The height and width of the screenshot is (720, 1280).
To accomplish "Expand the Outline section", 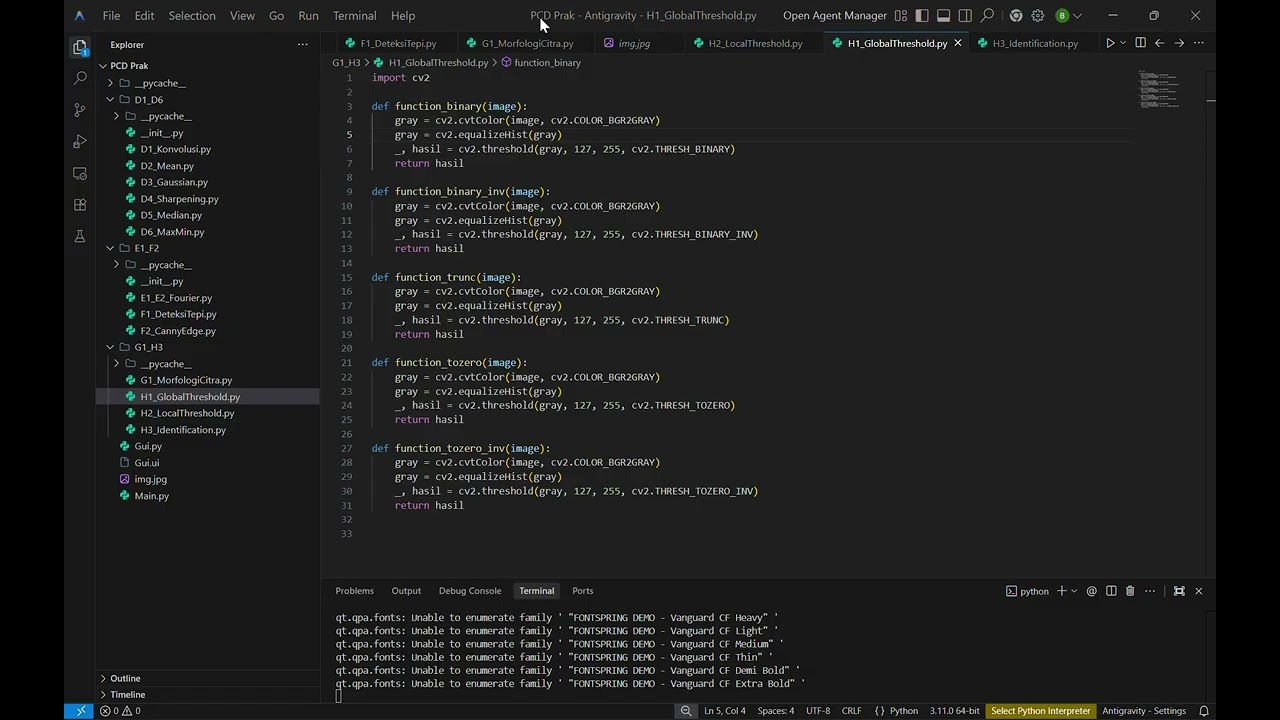I will tap(125, 678).
